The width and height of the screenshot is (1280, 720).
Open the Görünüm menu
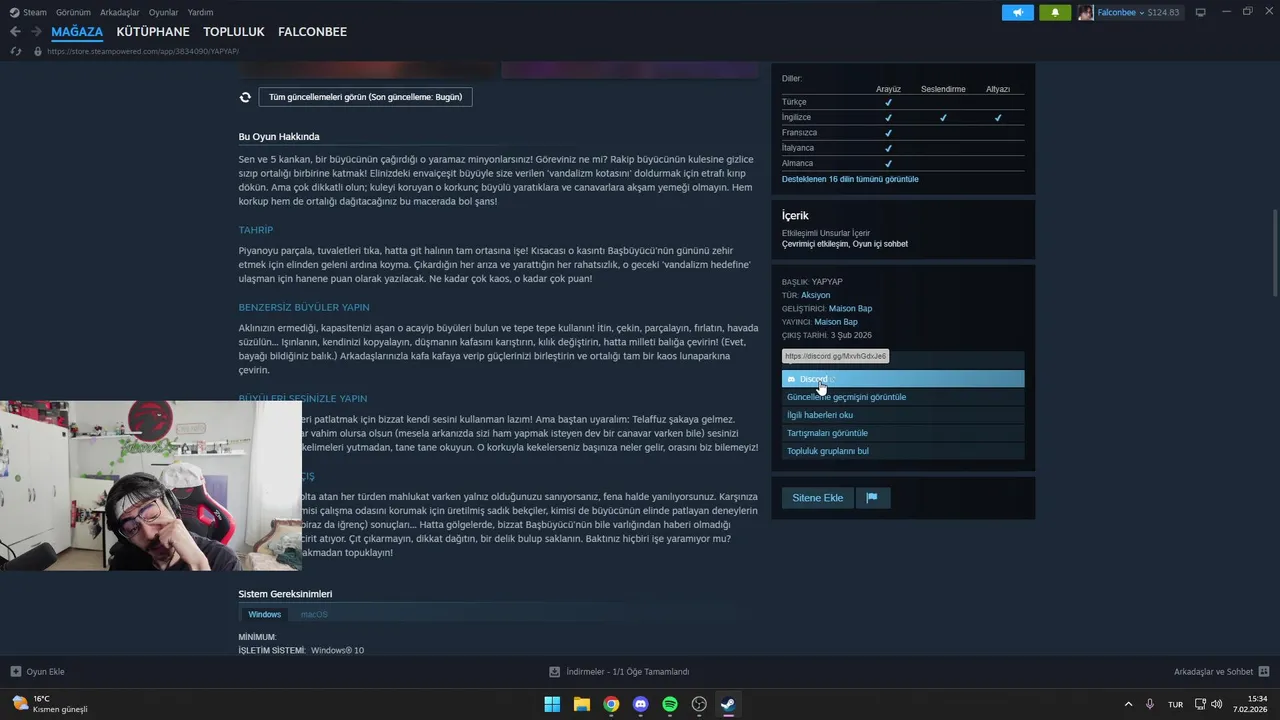[73, 12]
